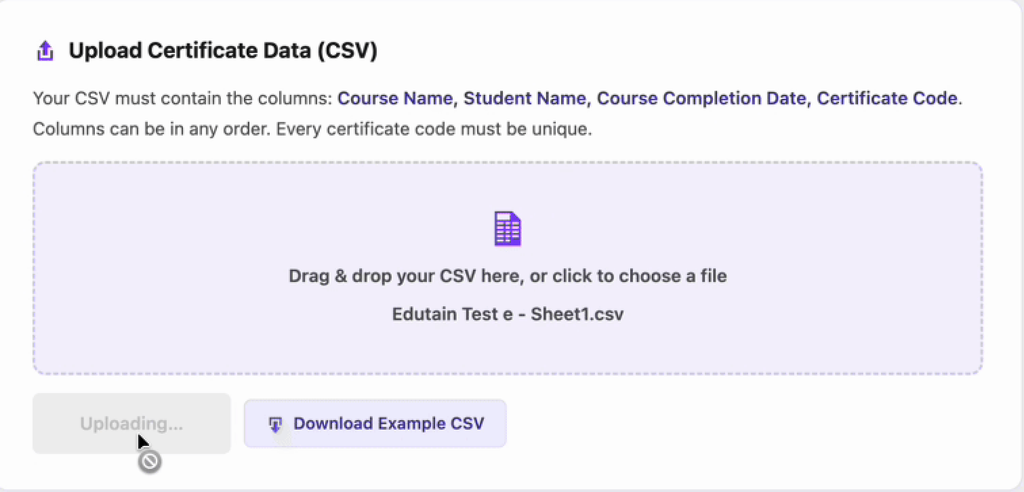The width and height of the screenshot is (1024, 492).
Task: Click the 'Upload Certificate Data (CSV)' heading
Action: (223, 51)
